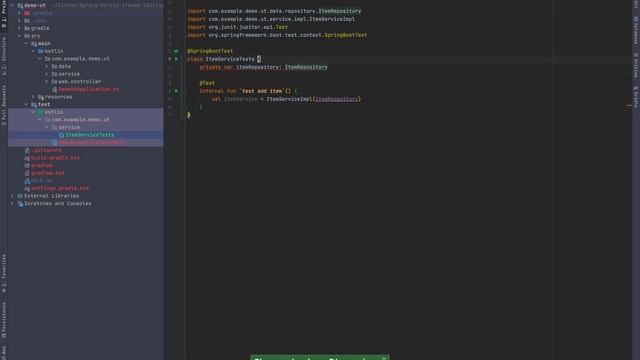Click the ItemServiceTests class name in editor
The image size is (640, 360).
[x=230, y=59]
